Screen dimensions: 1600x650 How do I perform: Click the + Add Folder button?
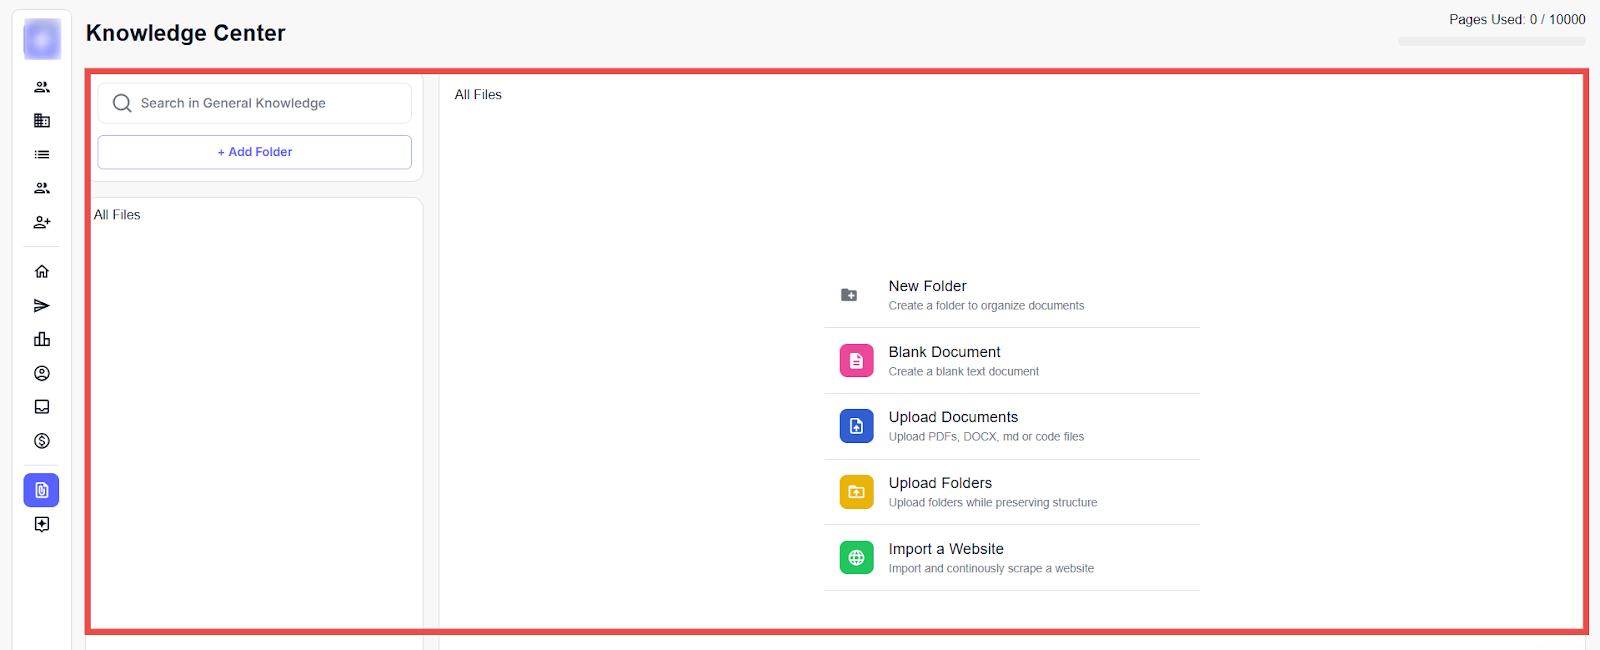tap(255, 152)
